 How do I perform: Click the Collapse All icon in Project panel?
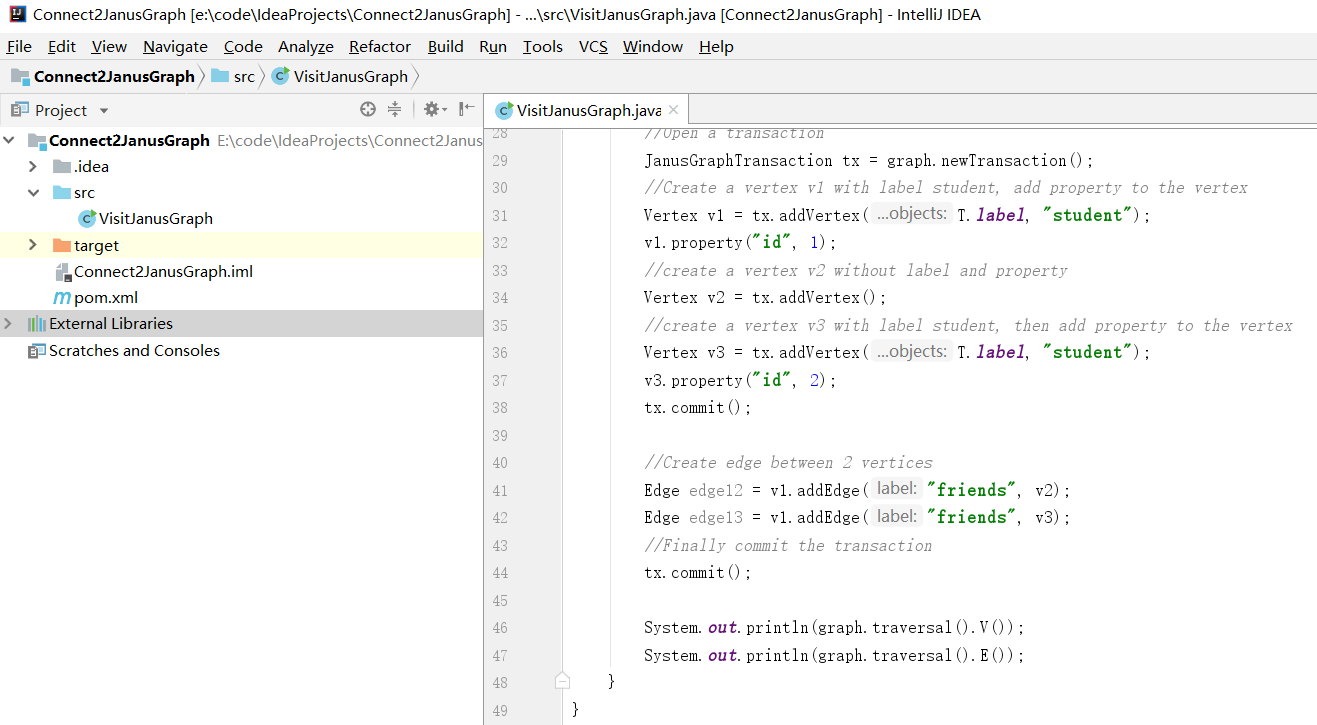pos(394,110)
